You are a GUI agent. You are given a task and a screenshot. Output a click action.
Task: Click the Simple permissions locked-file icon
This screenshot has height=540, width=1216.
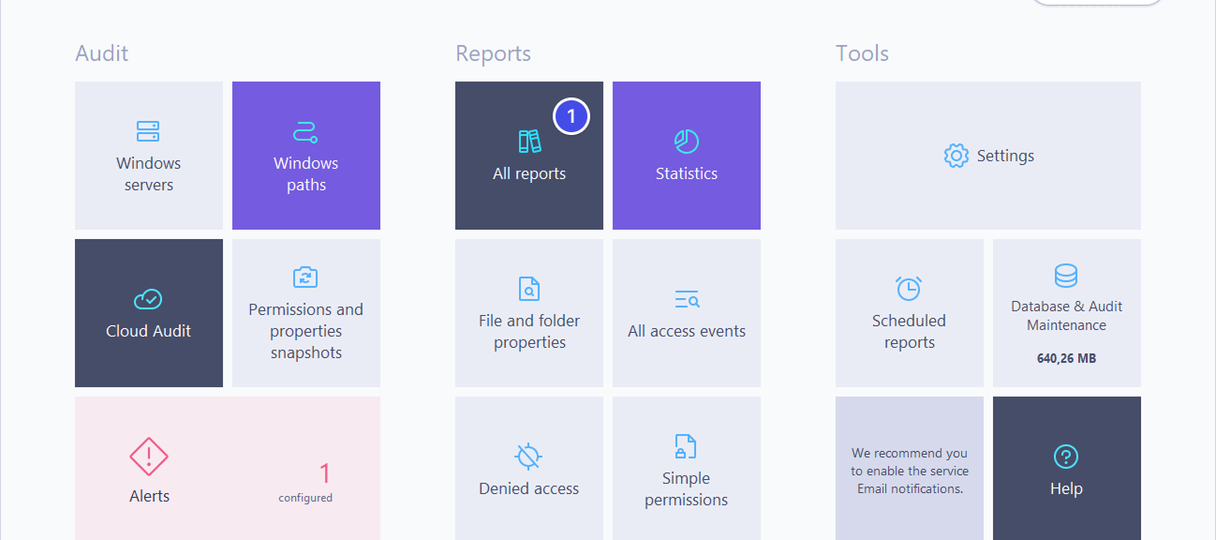(686, 446)
